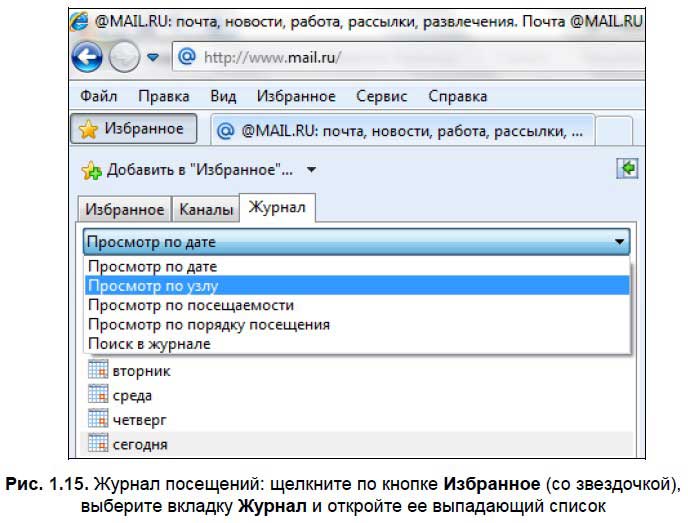Choose Просмотр по узлу option

pyautogui.click(x=357, y=286)
